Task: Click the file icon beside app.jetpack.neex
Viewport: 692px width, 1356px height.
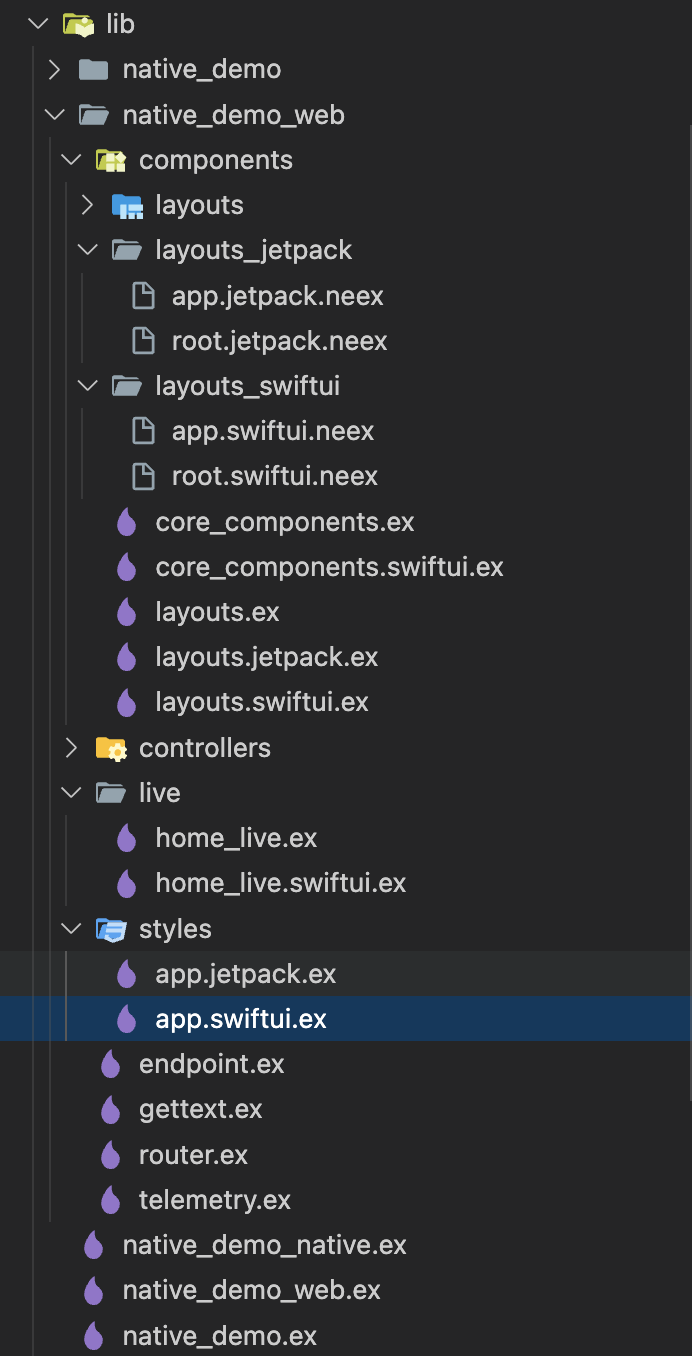Action: 143,295
